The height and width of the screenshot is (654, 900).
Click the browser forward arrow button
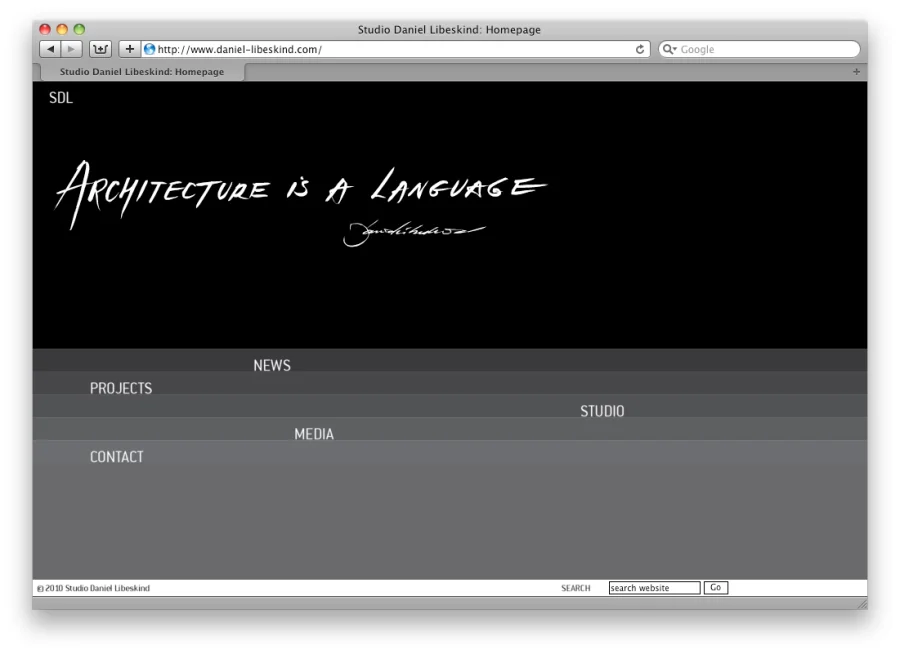[x=72, y=49]
